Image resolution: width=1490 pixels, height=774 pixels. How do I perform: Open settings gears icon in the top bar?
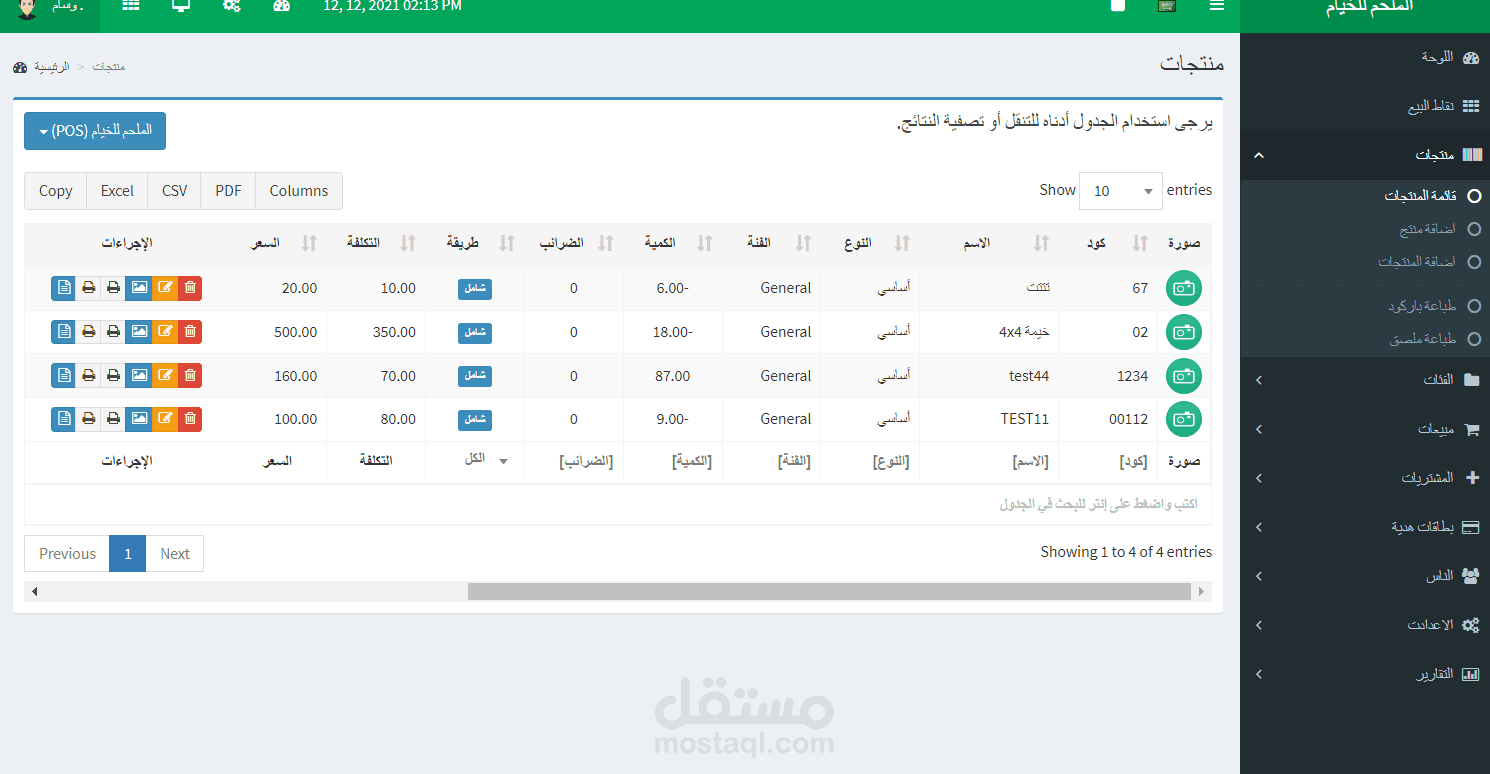tap(232, 6)
